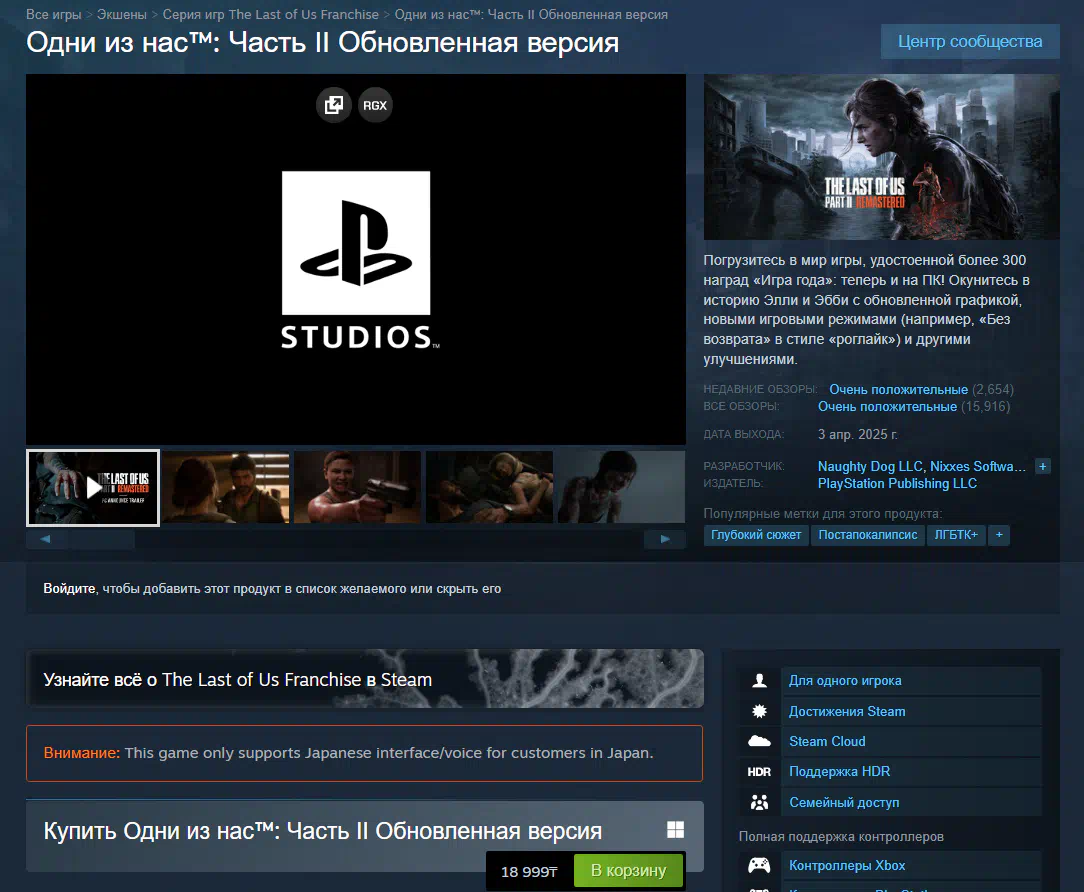Open PlayStation Publishing LLC publisher link
Screen dimensions: 1084x892
click(897, 483)
